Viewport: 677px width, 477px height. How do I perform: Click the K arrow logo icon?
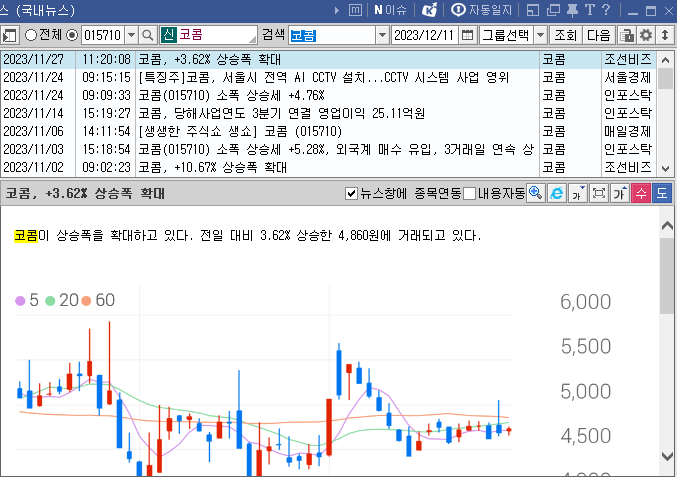tap(429, 10)
